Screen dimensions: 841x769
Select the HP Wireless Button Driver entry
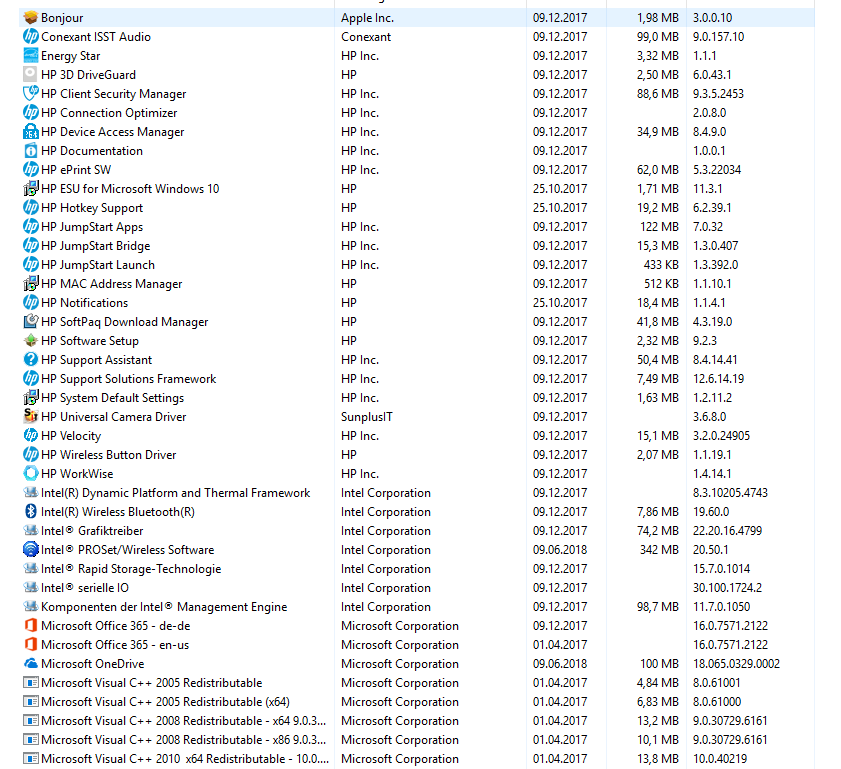pos(417,455)
